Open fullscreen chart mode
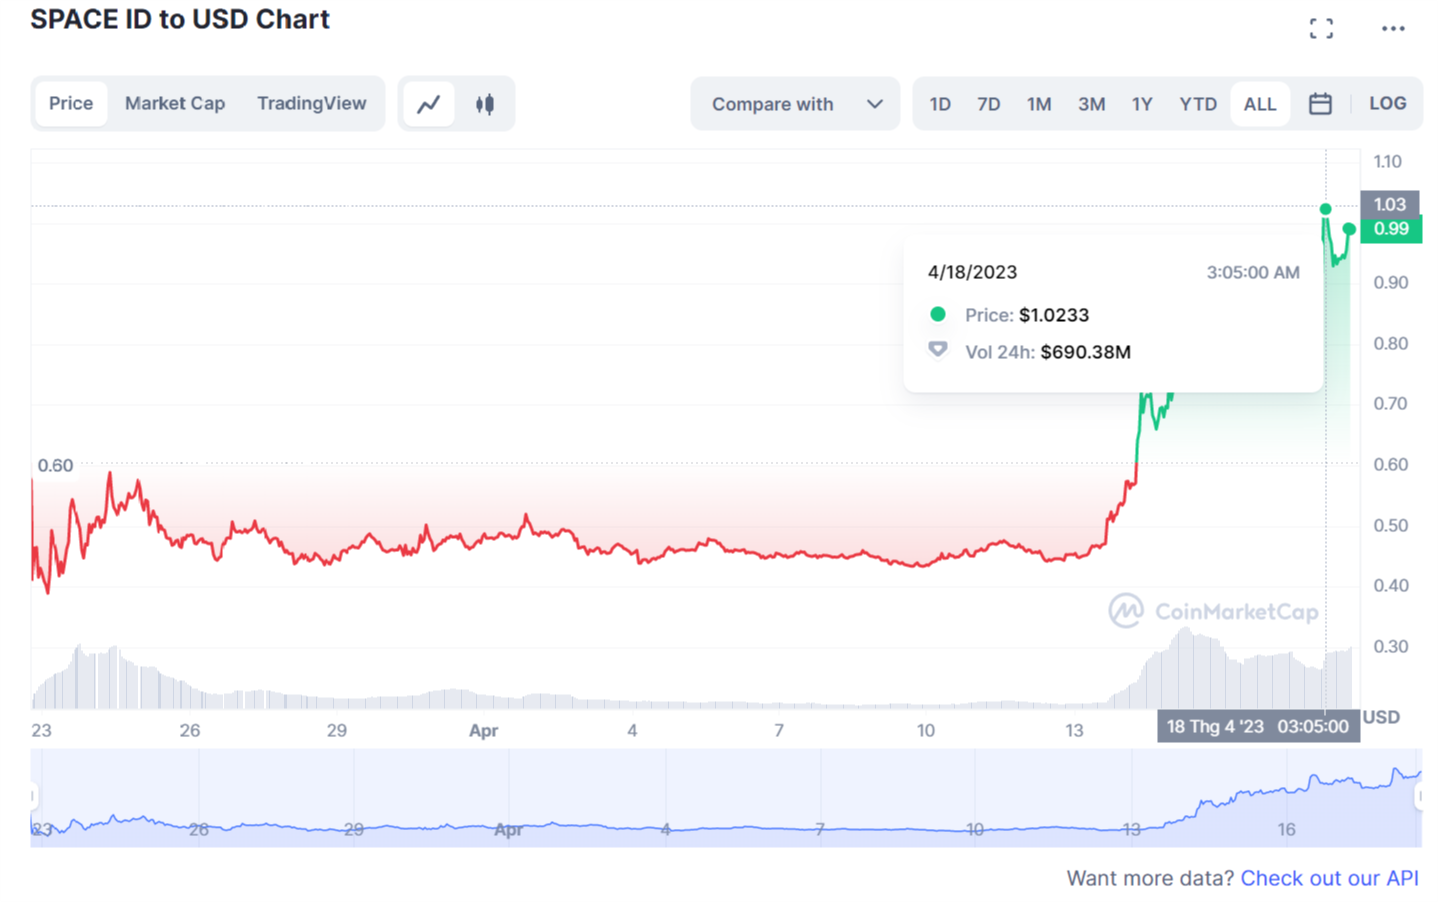 pos(1321,29)
